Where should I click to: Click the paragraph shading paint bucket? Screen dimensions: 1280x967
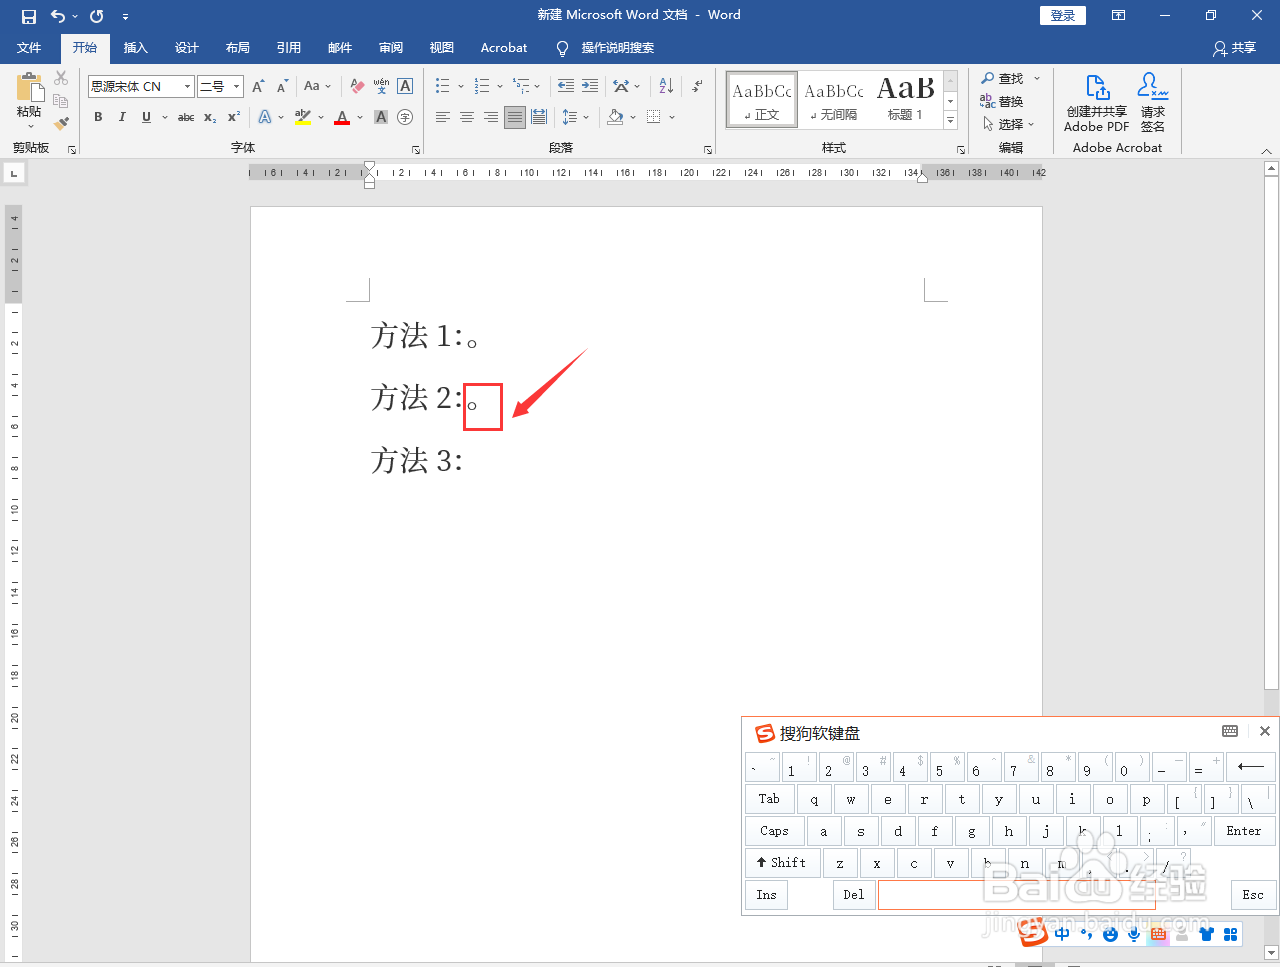point(616,117)
